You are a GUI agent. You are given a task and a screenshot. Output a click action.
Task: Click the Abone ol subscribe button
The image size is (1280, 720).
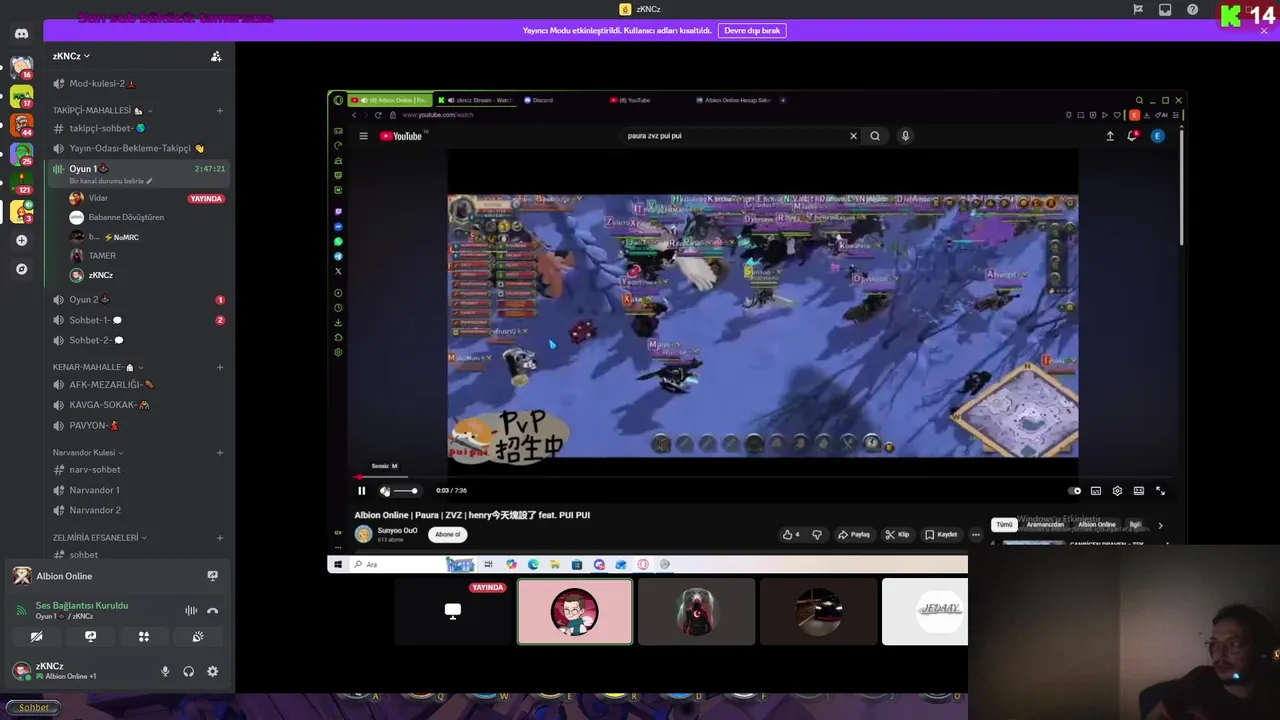click(447, 534)
